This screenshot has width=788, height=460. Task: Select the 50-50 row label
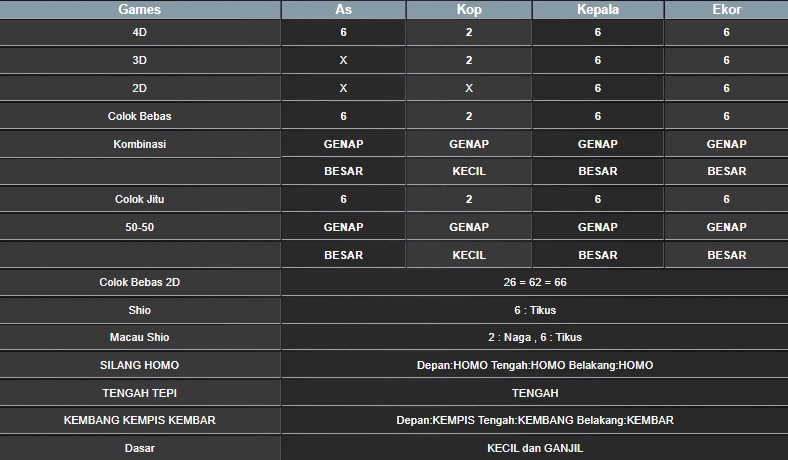pos(140,227)
